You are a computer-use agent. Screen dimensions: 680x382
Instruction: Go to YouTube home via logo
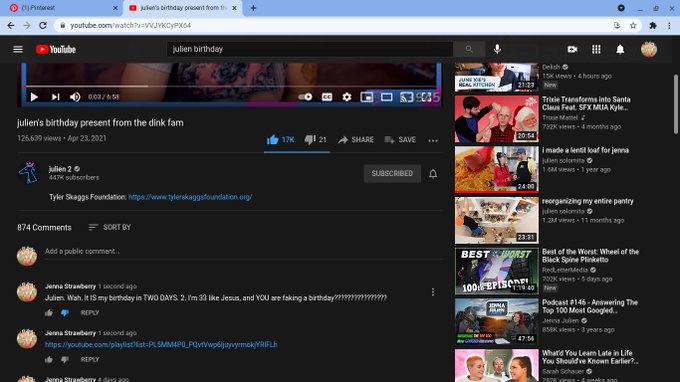56,49
